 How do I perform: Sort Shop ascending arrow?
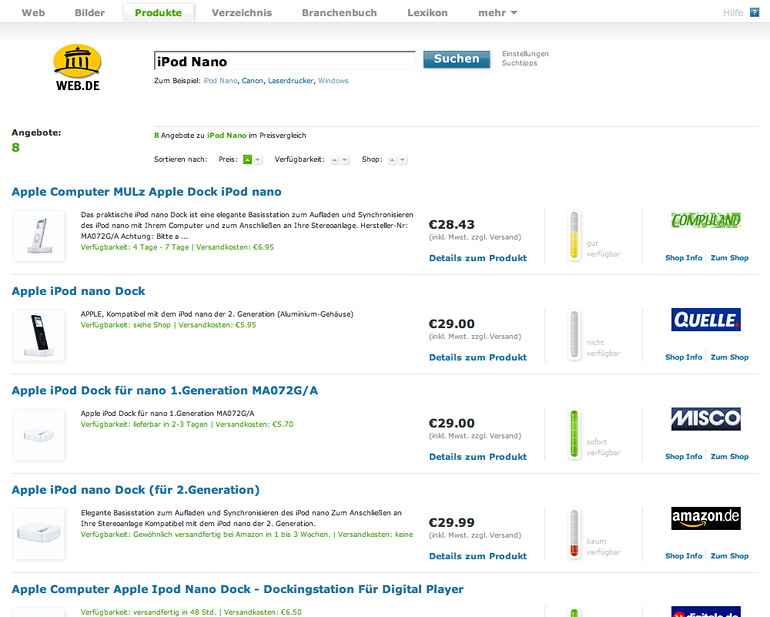pos(392,160)
